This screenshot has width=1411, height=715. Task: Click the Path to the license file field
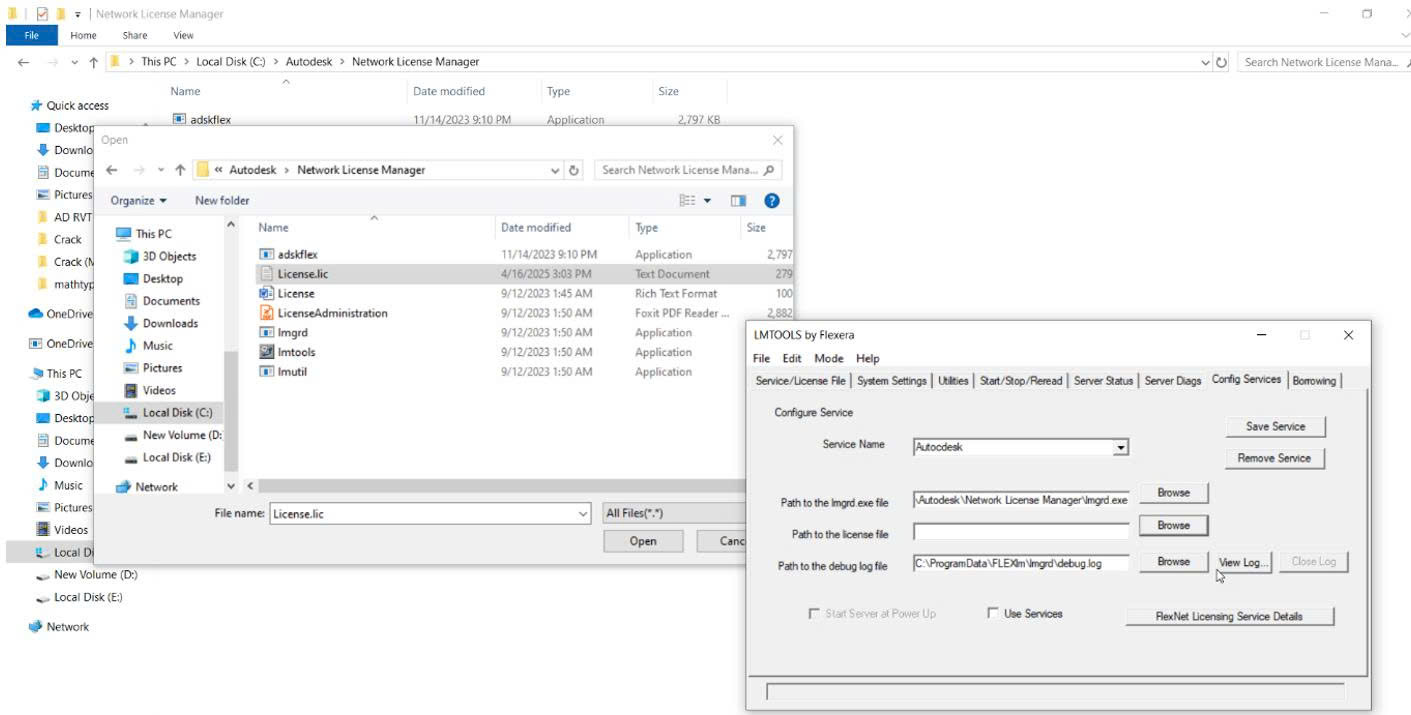(1021, 531)
